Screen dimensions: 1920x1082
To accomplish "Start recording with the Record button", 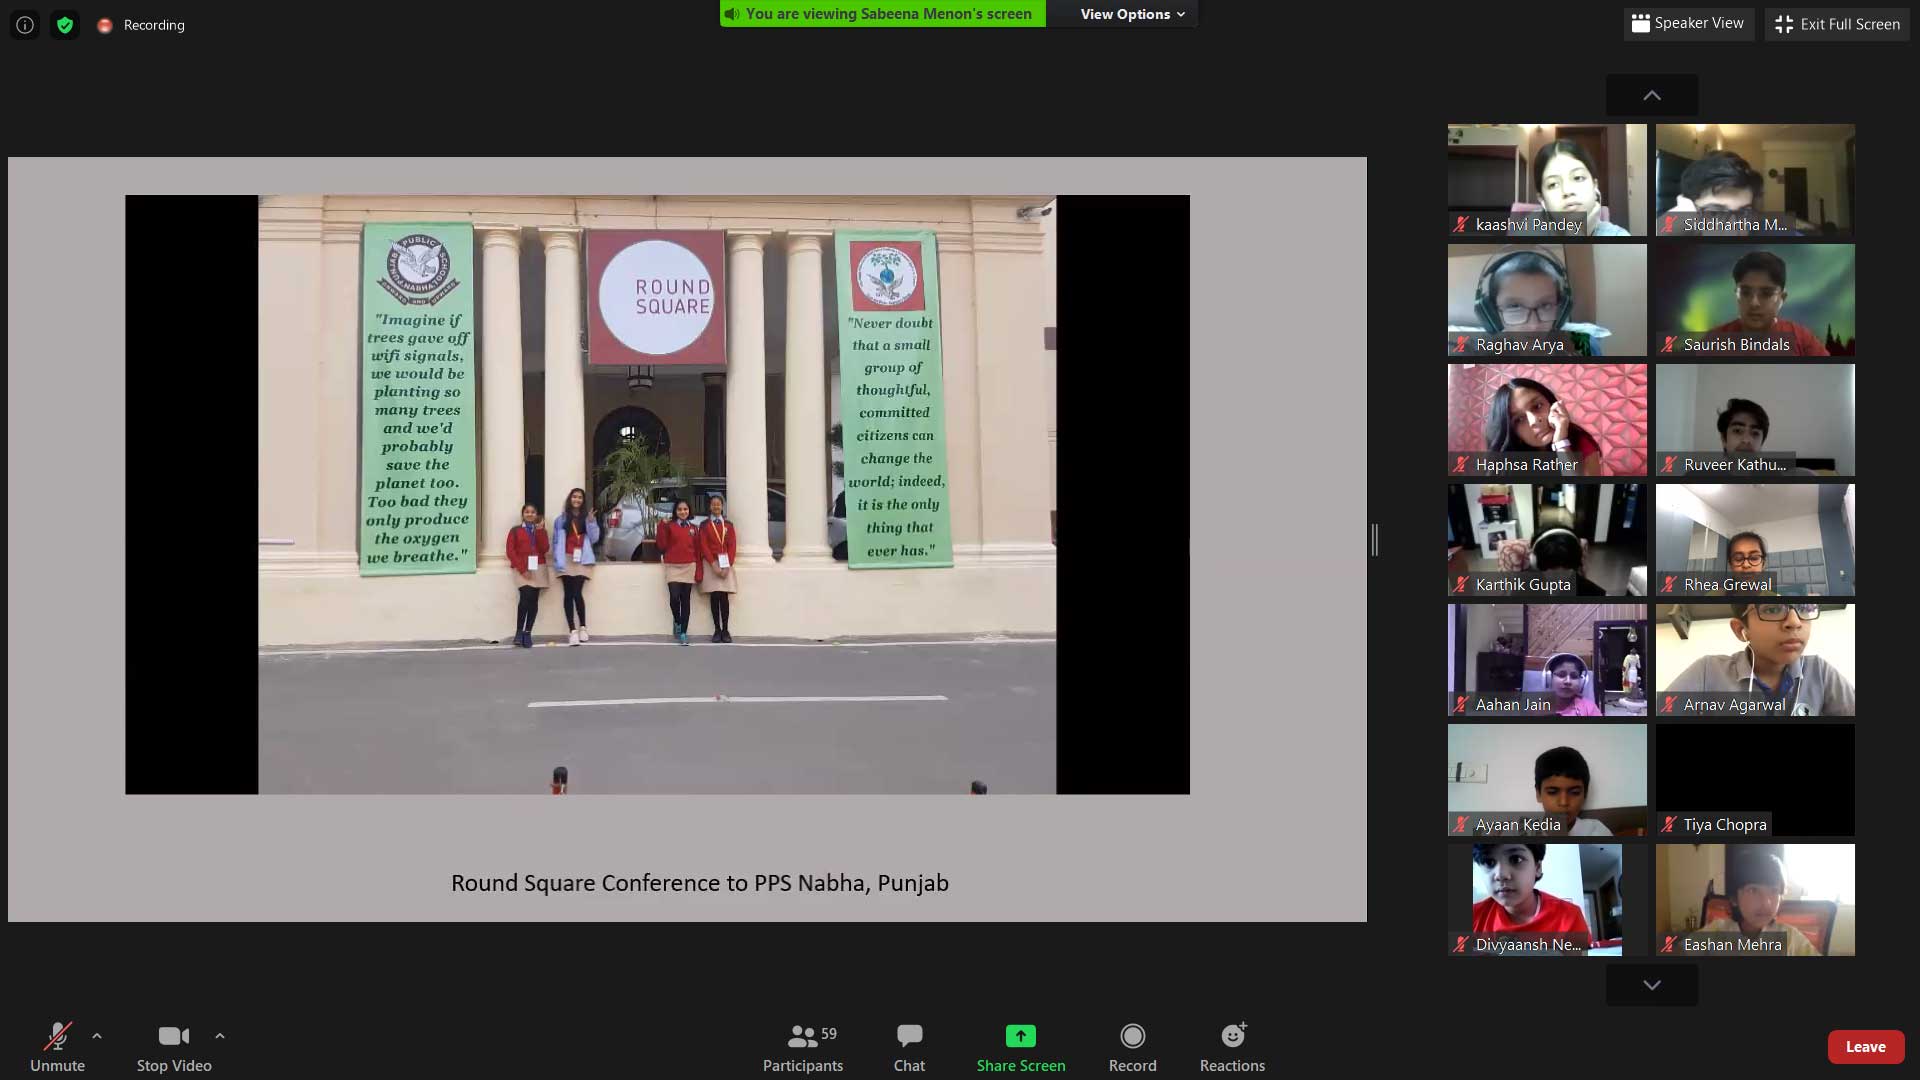I will pyautogui.click(x=1133, y=1047).
